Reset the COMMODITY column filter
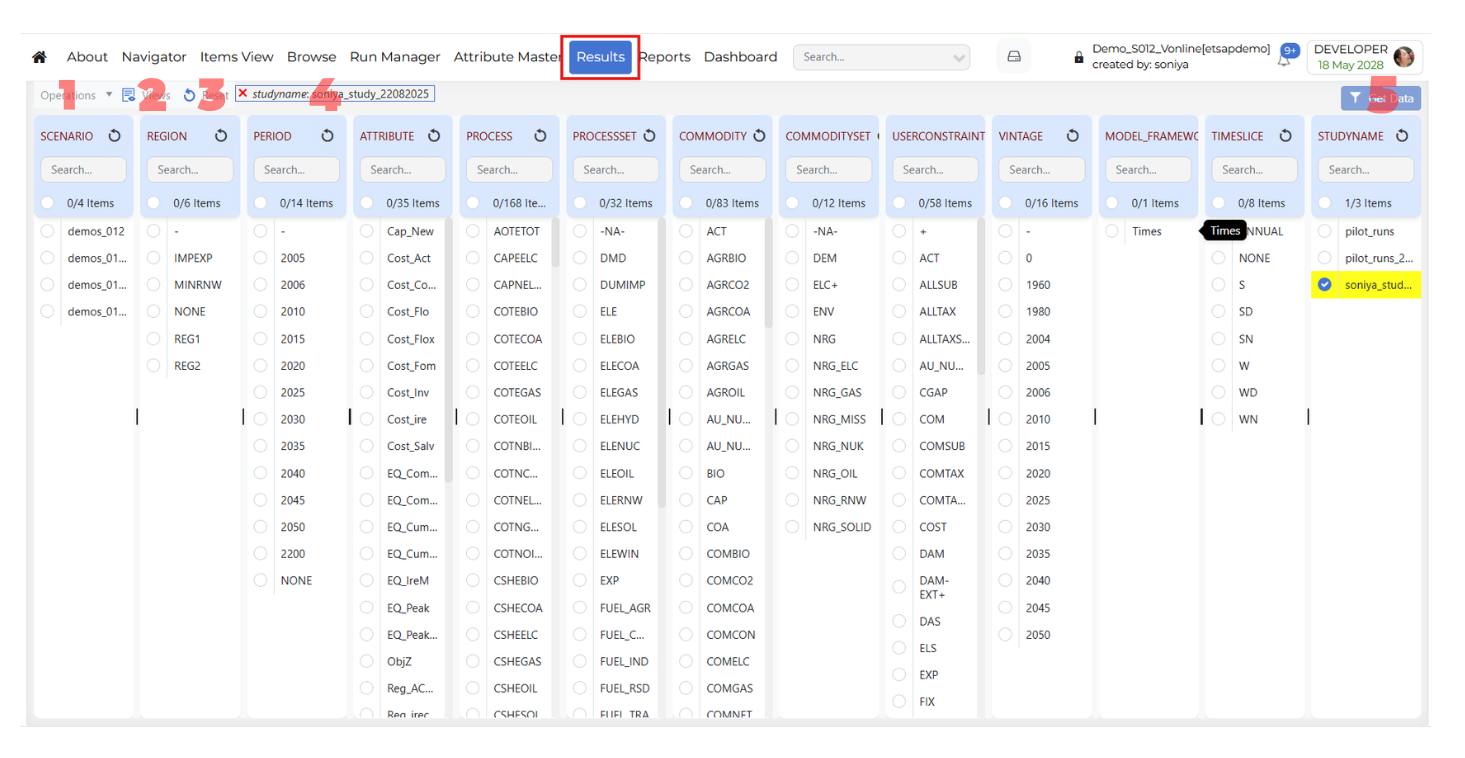The image size is (1465, 758). pyautogui.click(x=759, y=136)
